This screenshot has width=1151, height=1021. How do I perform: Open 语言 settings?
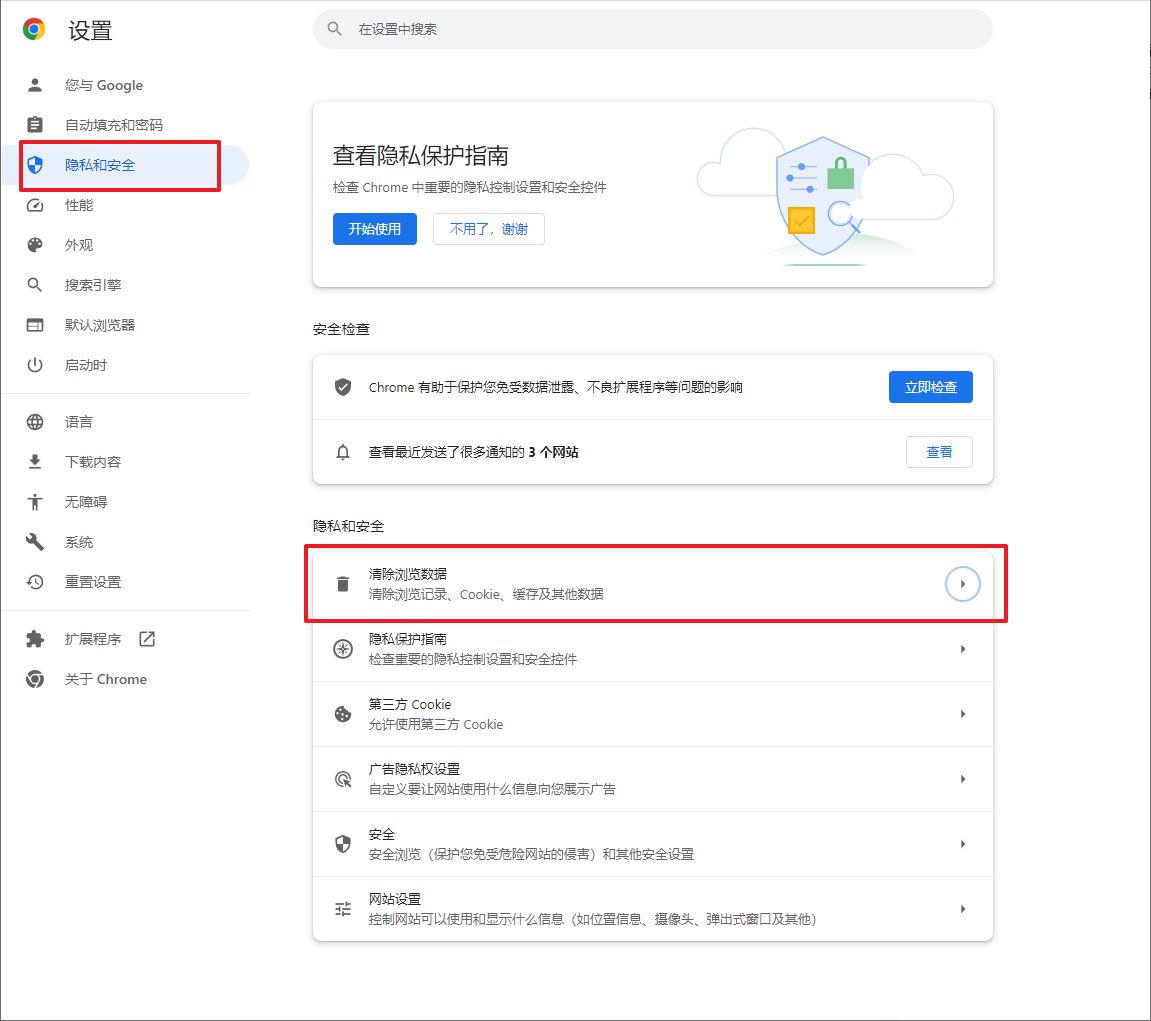pyautogui.click(x=125, y=422)
